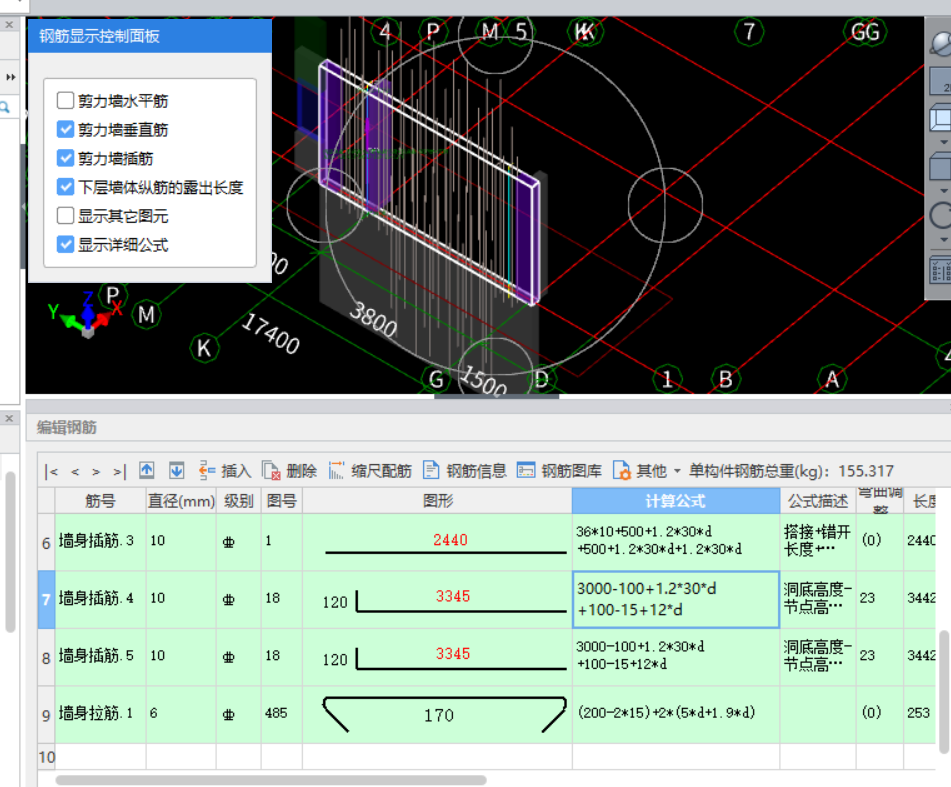
Task: Select row 6 墙身插筋.3
Action: (x=45, y=542)
